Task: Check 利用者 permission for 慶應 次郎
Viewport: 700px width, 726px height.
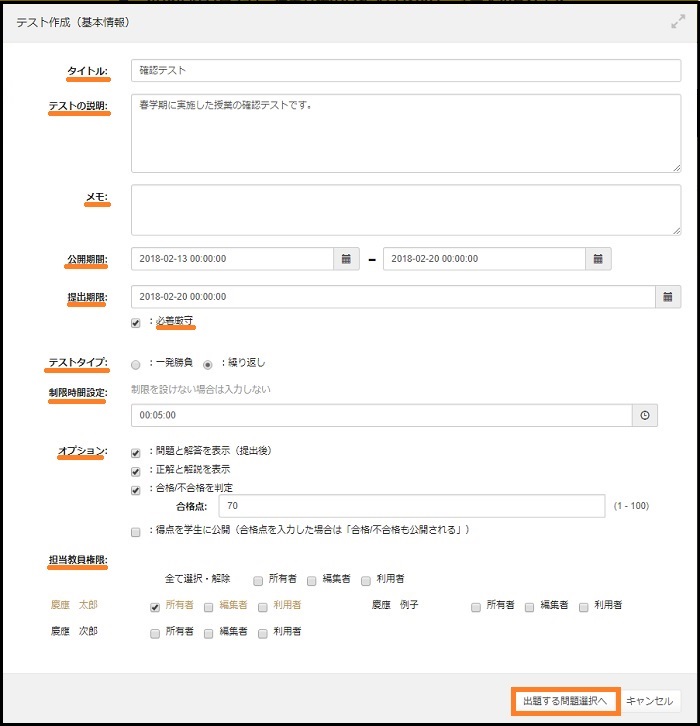Action: pos(263,632)
